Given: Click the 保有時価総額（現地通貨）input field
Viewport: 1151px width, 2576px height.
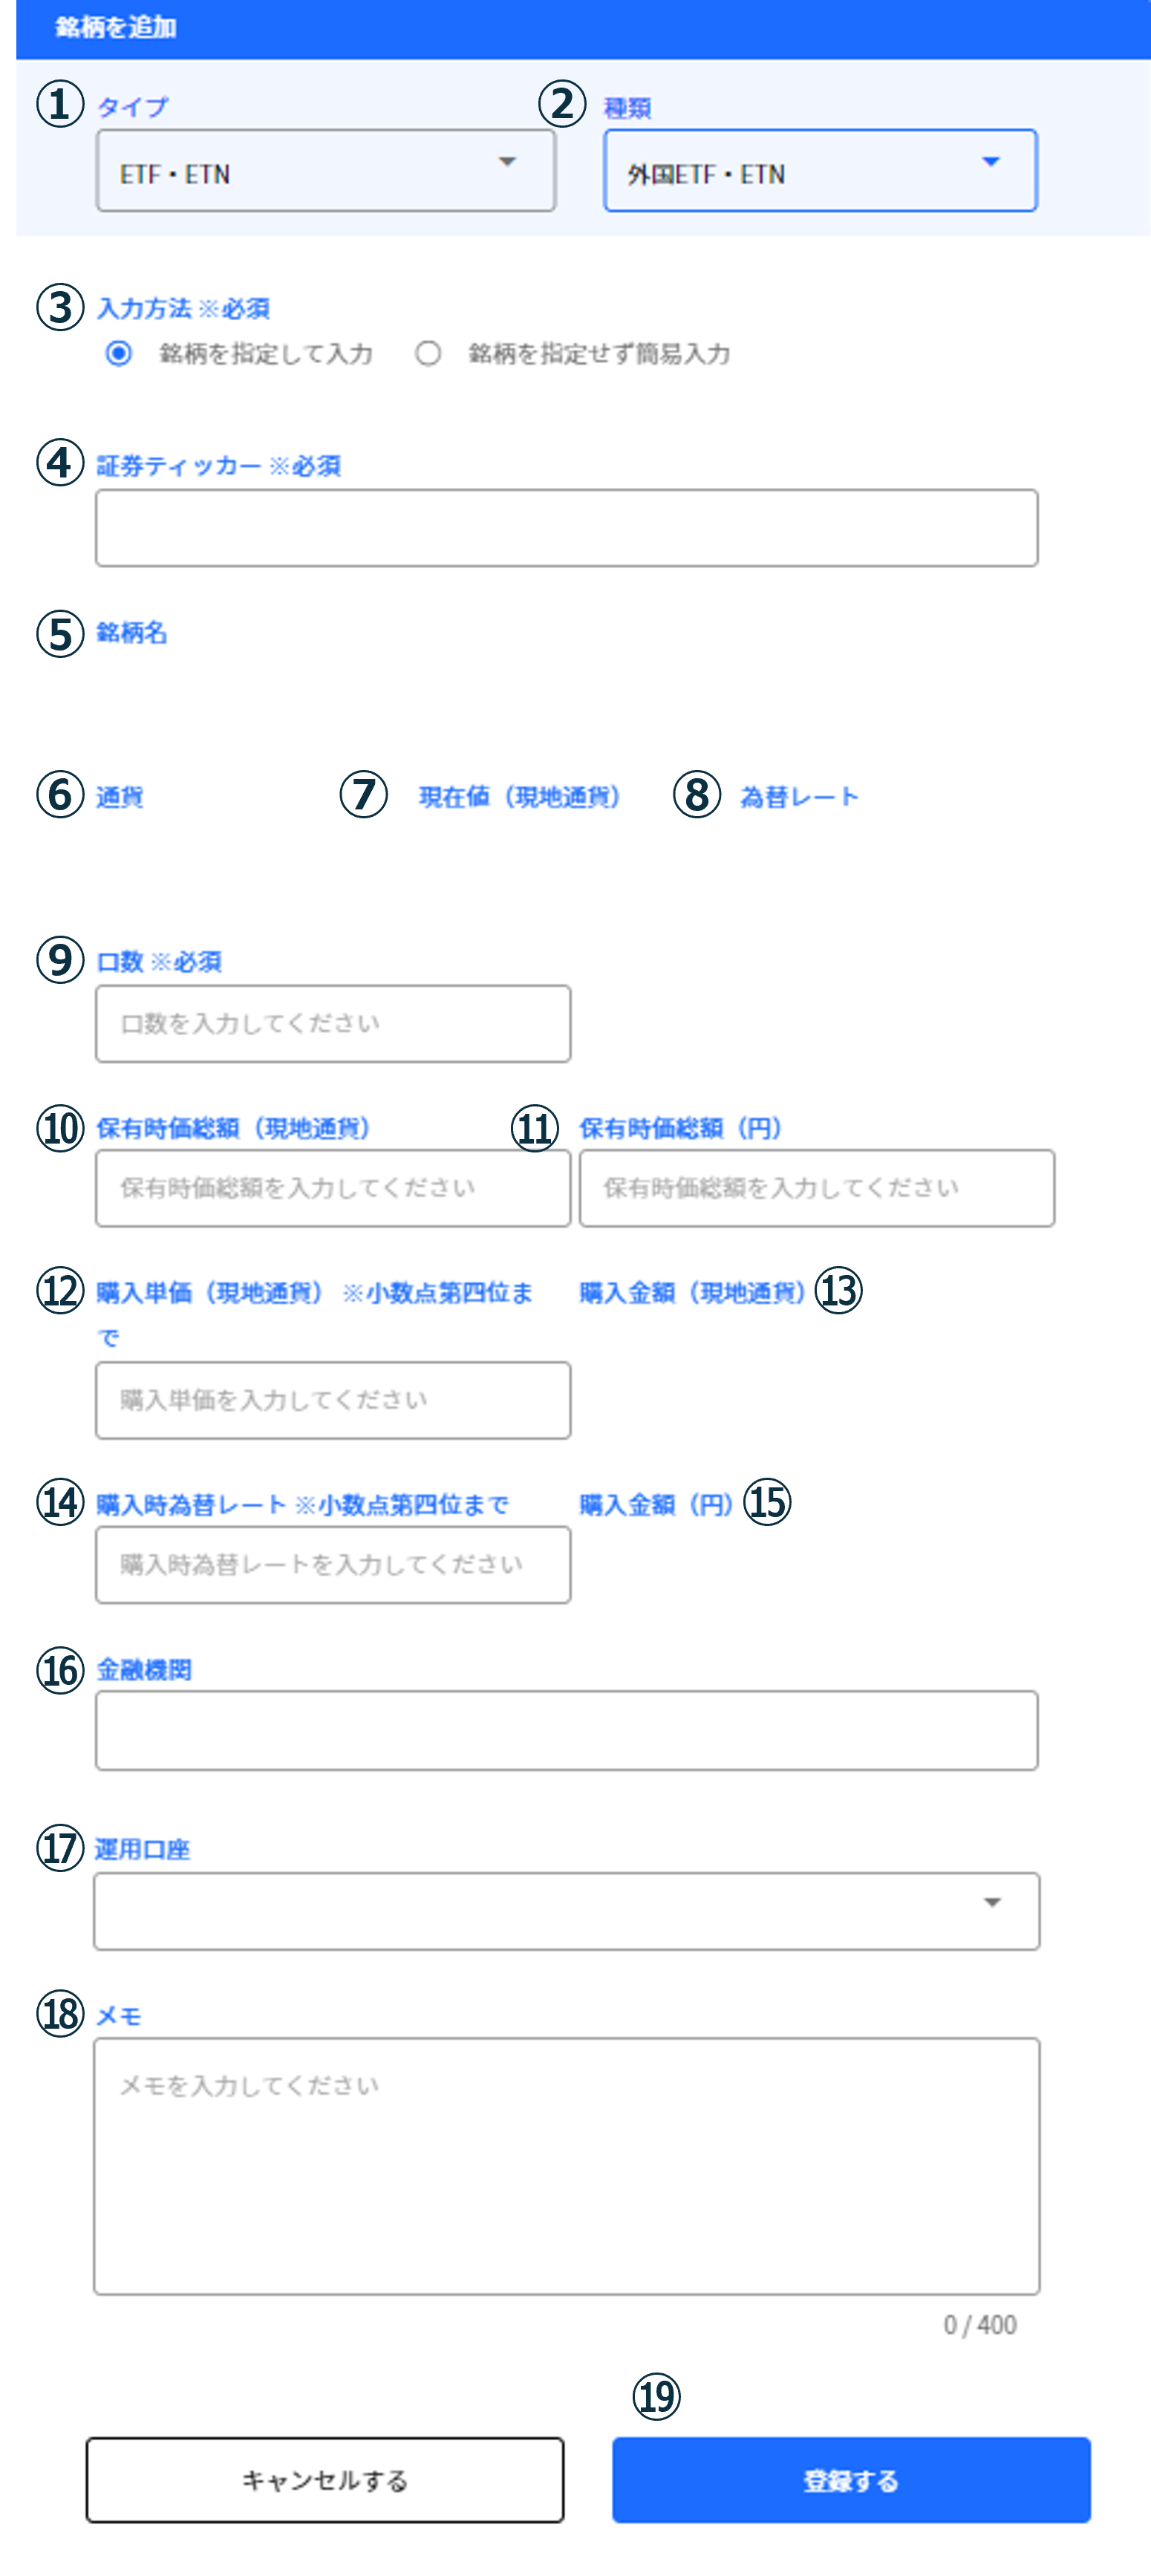Looking at the screenshot, I should pyautogui.click(x=333, y=1188).
